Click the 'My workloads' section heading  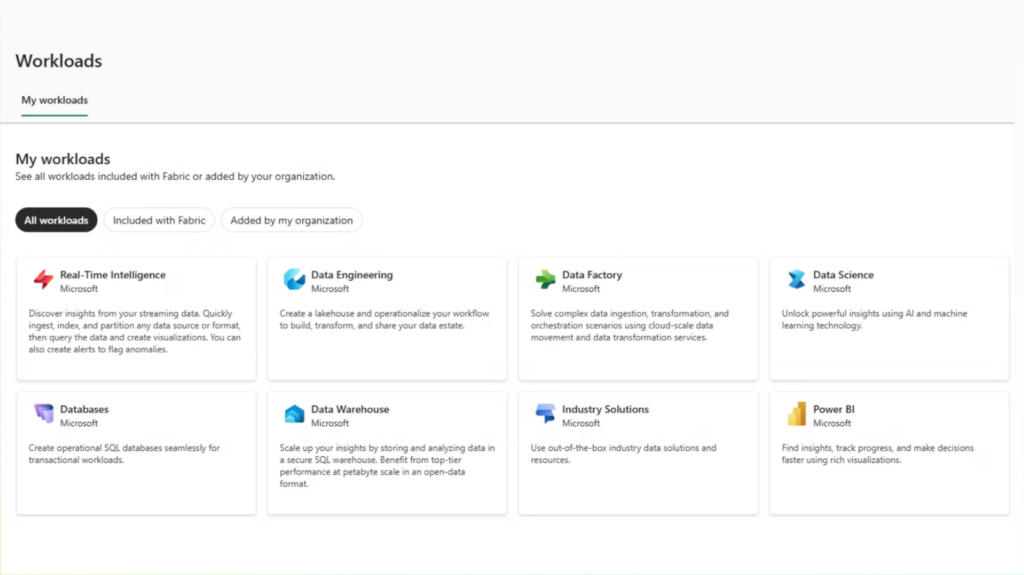[63, 159]
